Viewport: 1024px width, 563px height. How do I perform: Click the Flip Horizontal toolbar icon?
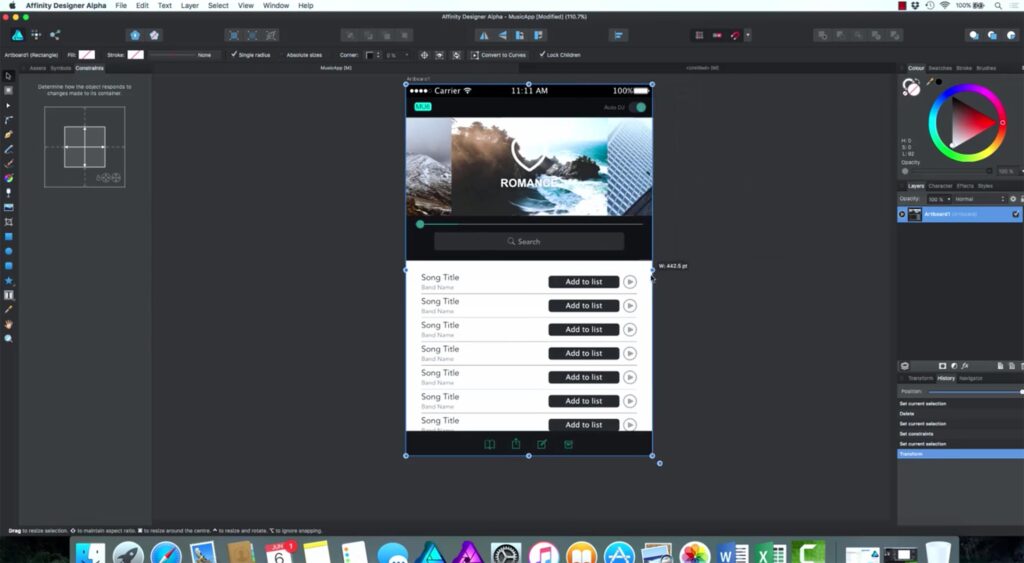(484, 35)
